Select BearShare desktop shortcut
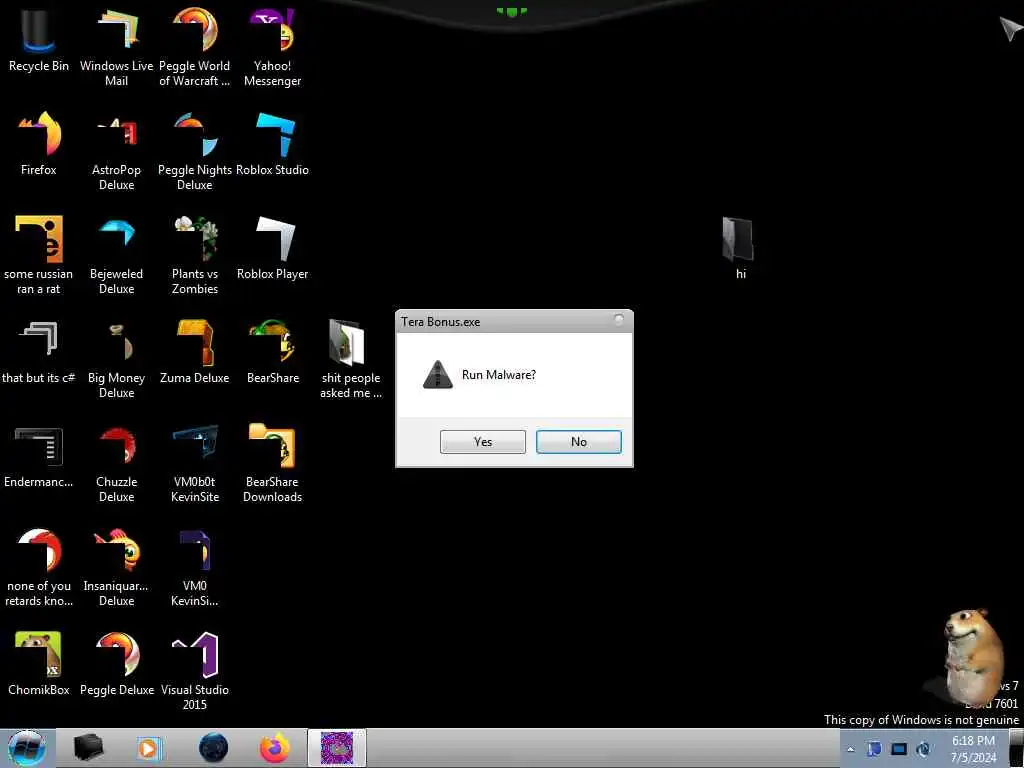 (x=272, y=351)
